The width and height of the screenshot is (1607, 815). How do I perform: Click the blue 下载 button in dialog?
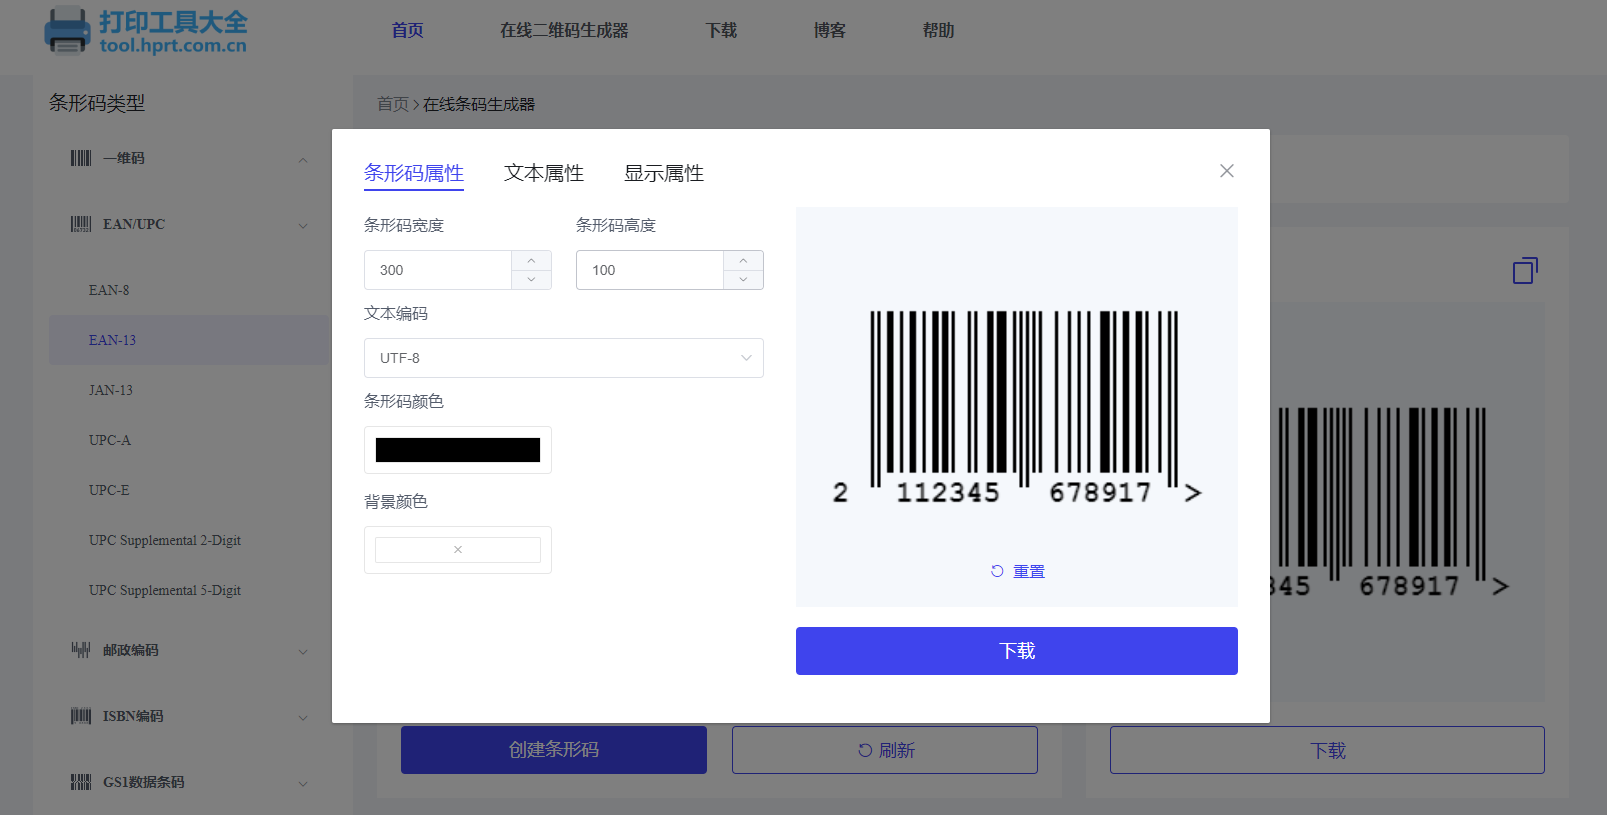(1017, 651)
